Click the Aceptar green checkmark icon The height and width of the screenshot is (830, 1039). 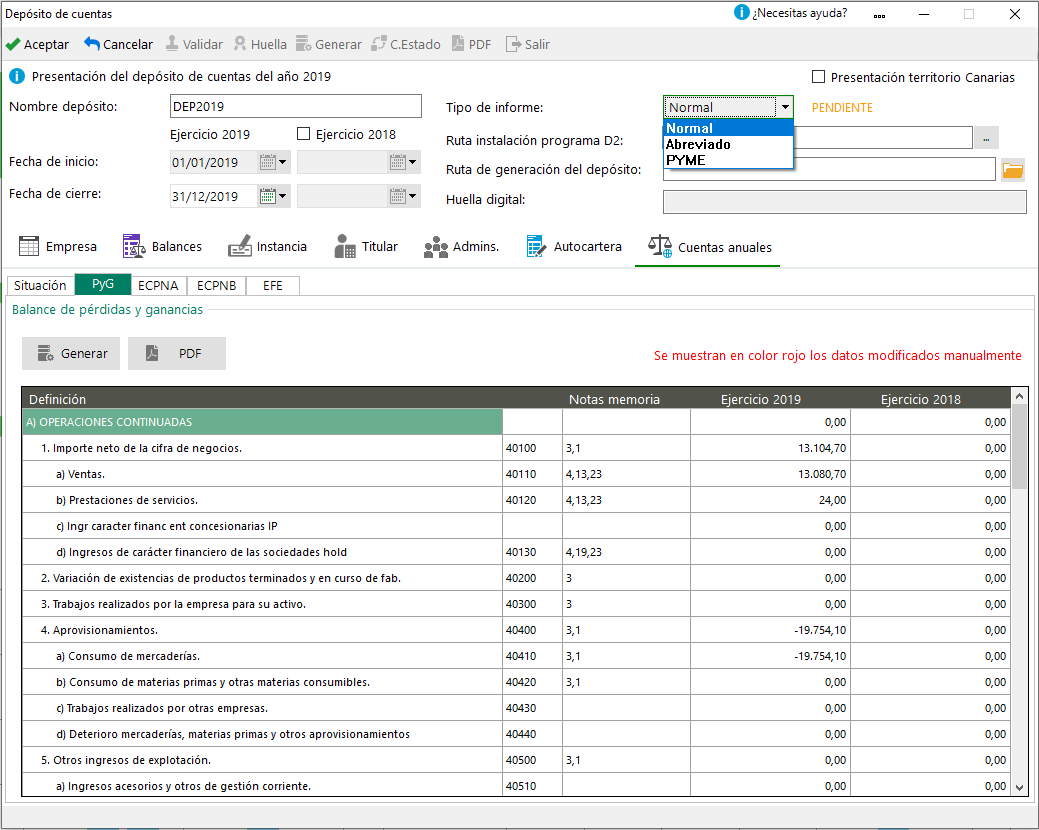coord(13,44)
